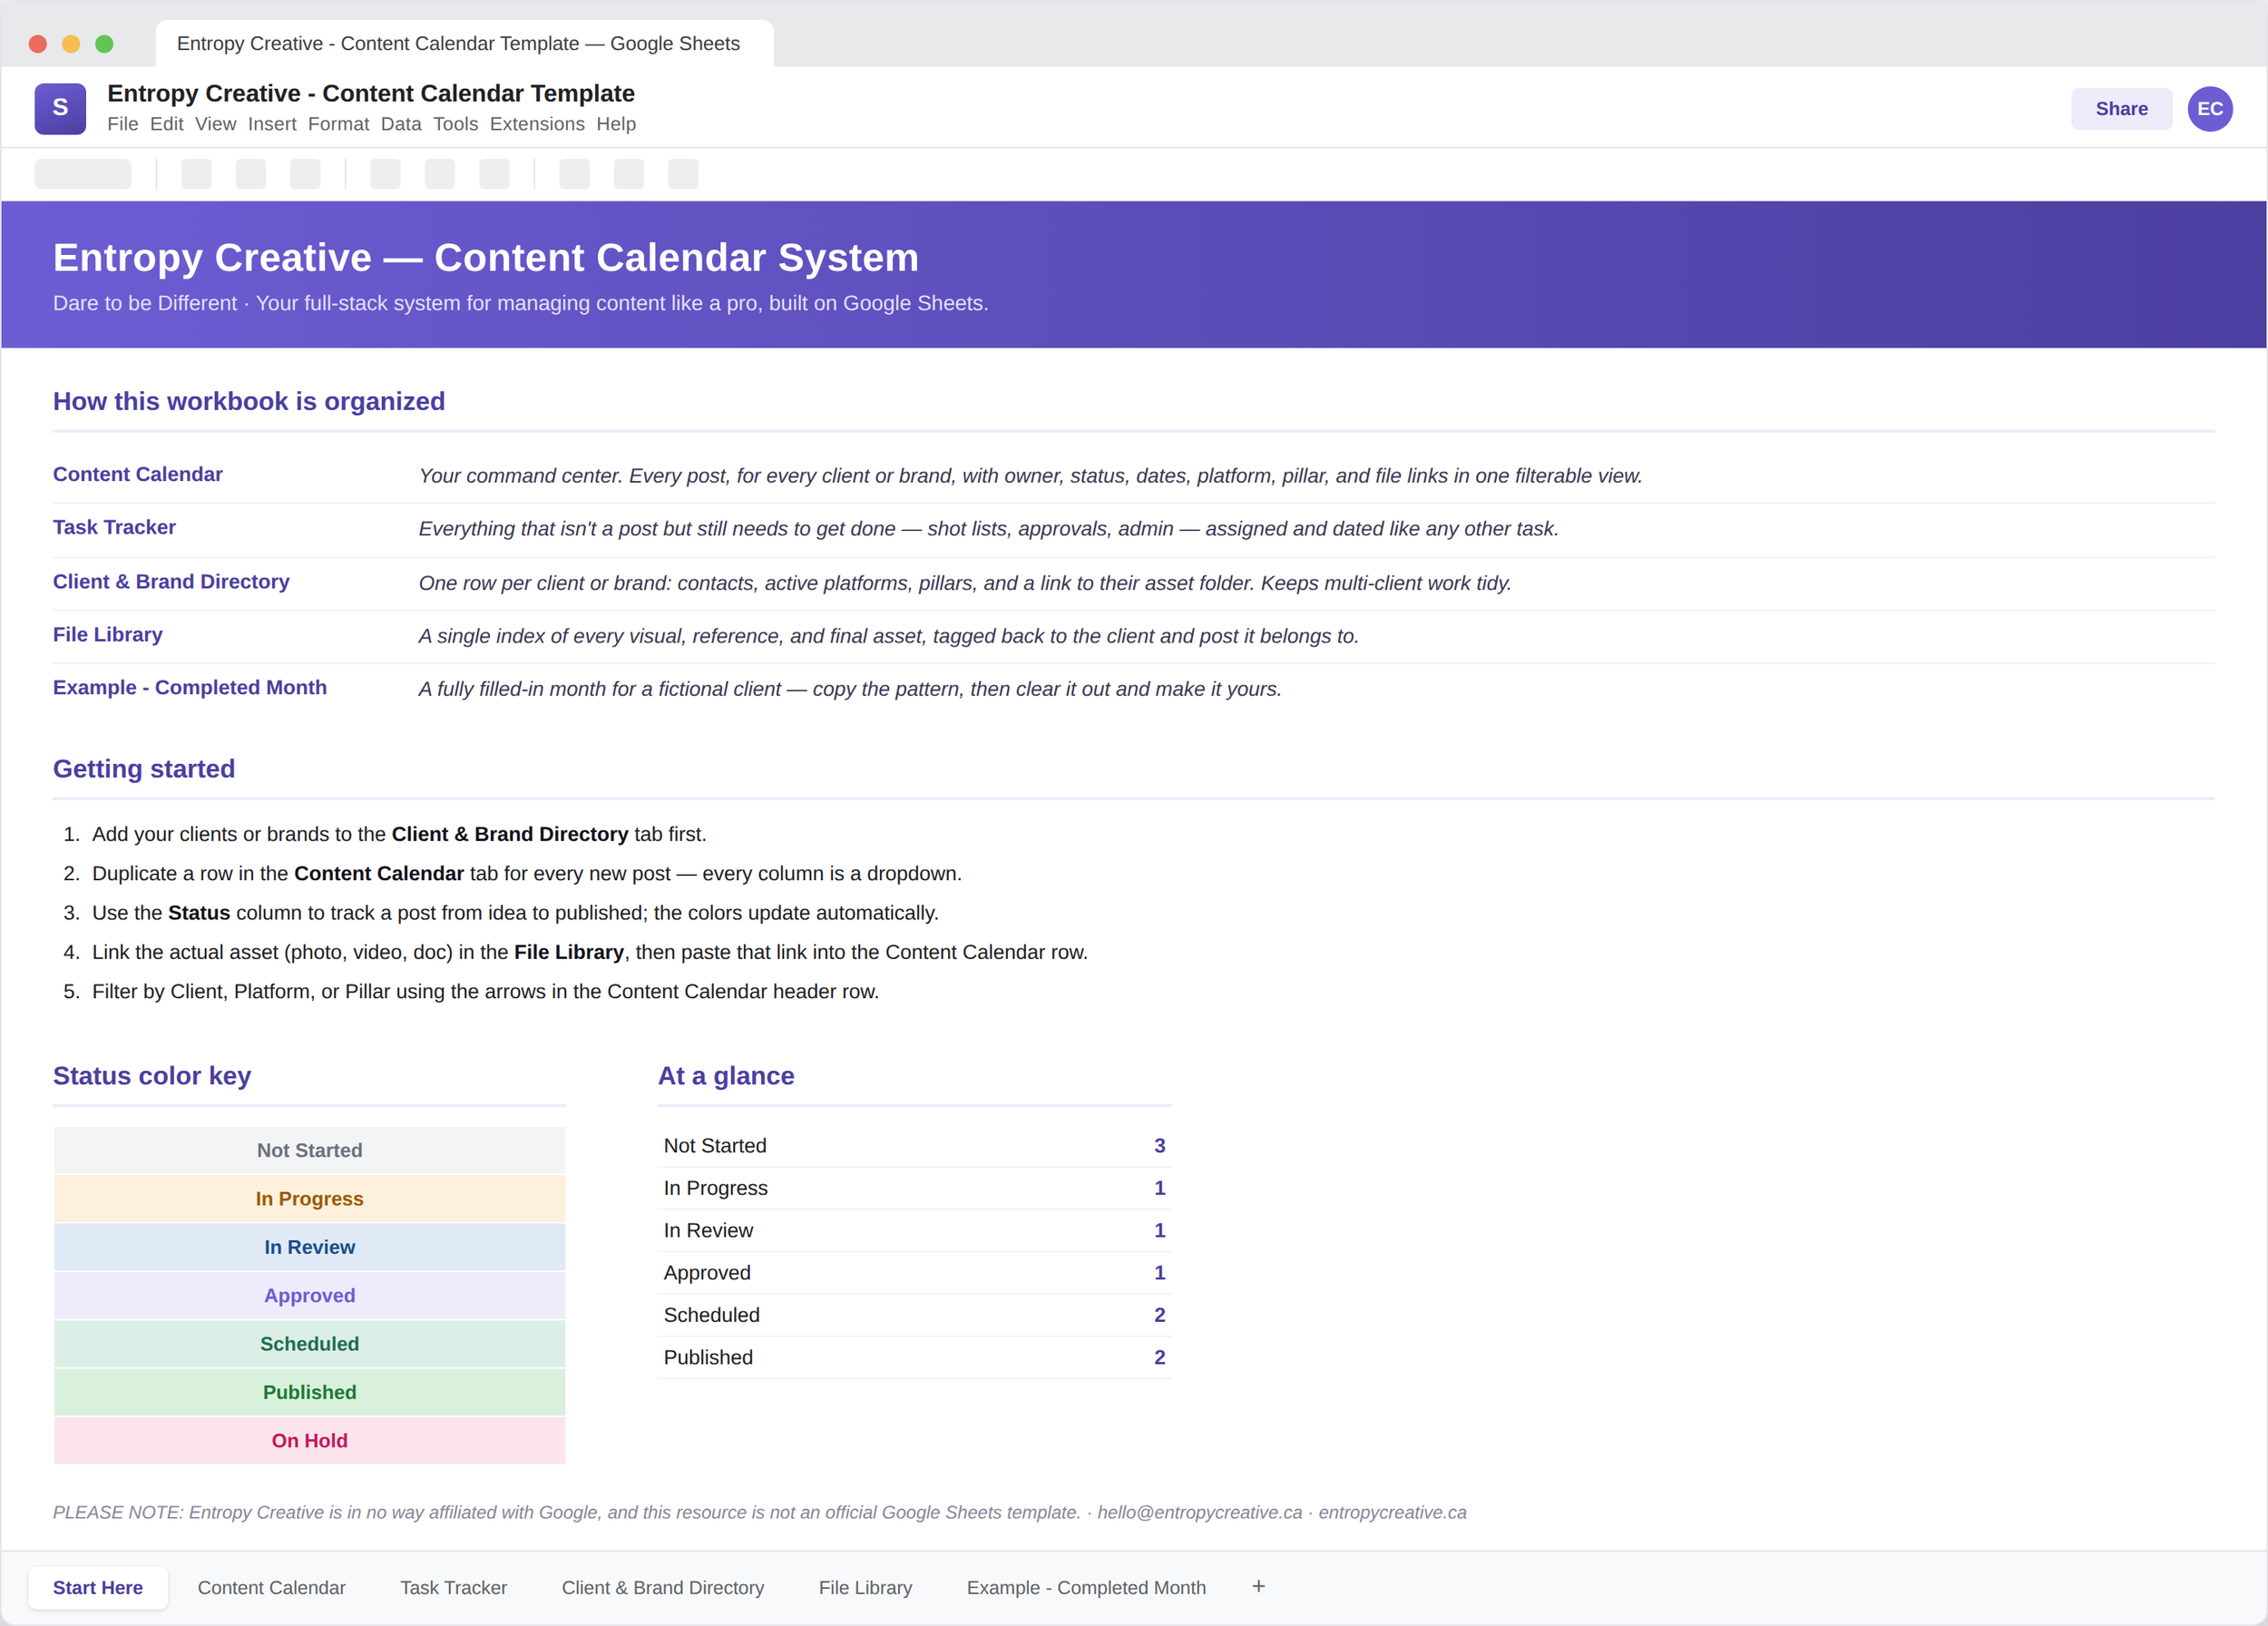2268x1626 pixels.
Task: Open the View menu
Action: click(216, 124)
